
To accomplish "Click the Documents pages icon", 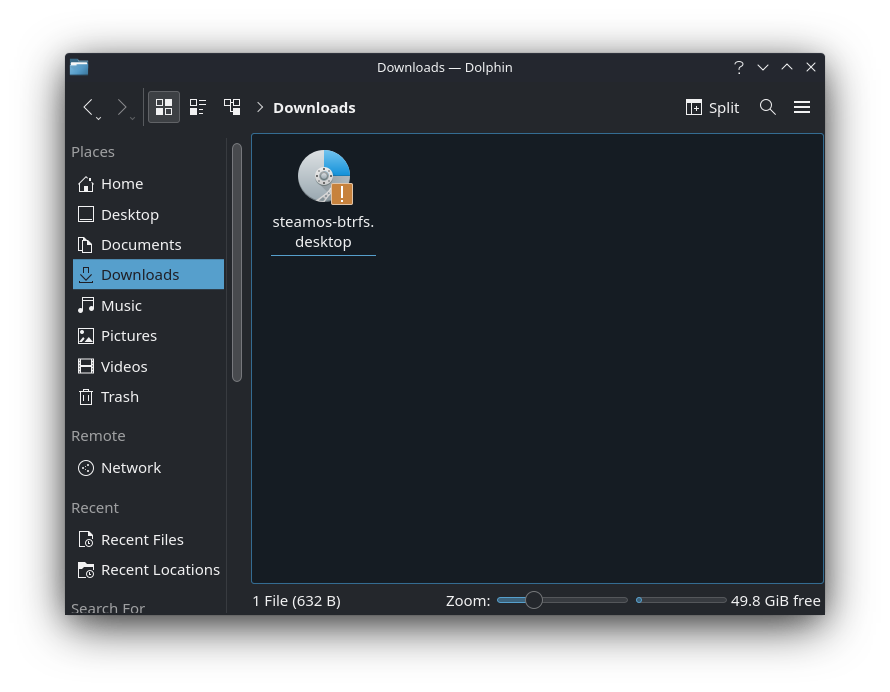I will pos(86,245).
